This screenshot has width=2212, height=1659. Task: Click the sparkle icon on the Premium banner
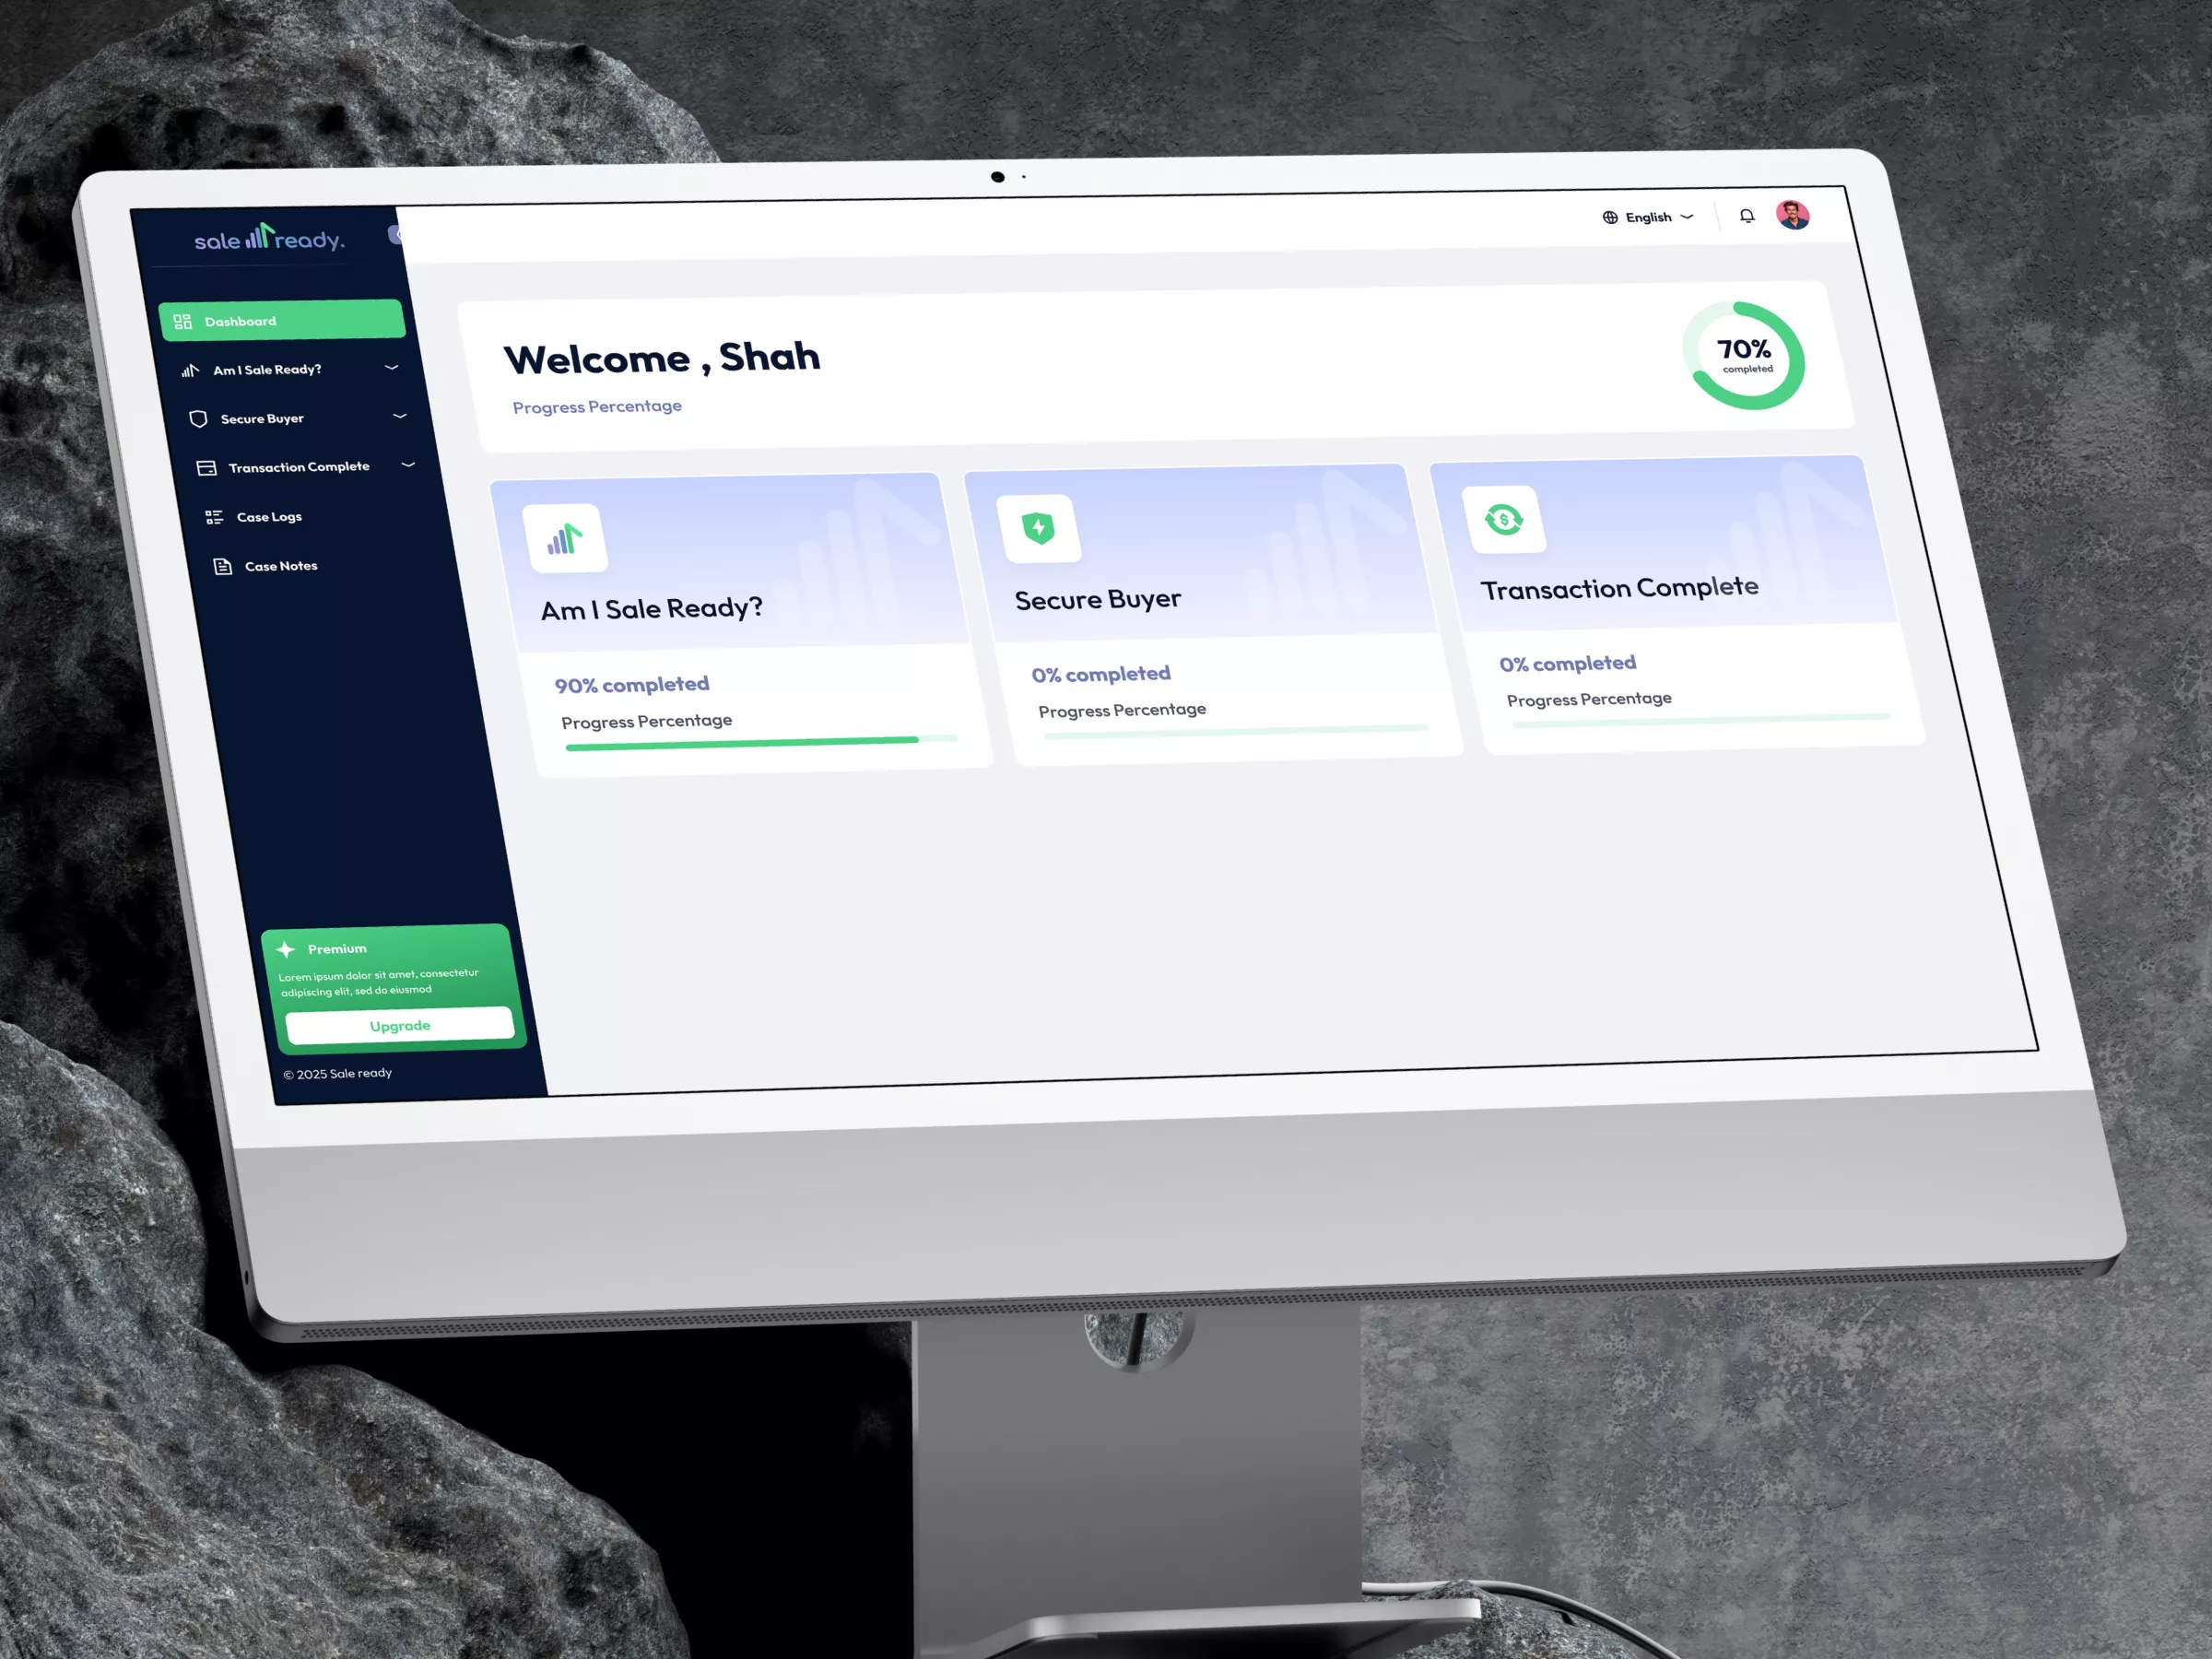(x=287, y=948)
